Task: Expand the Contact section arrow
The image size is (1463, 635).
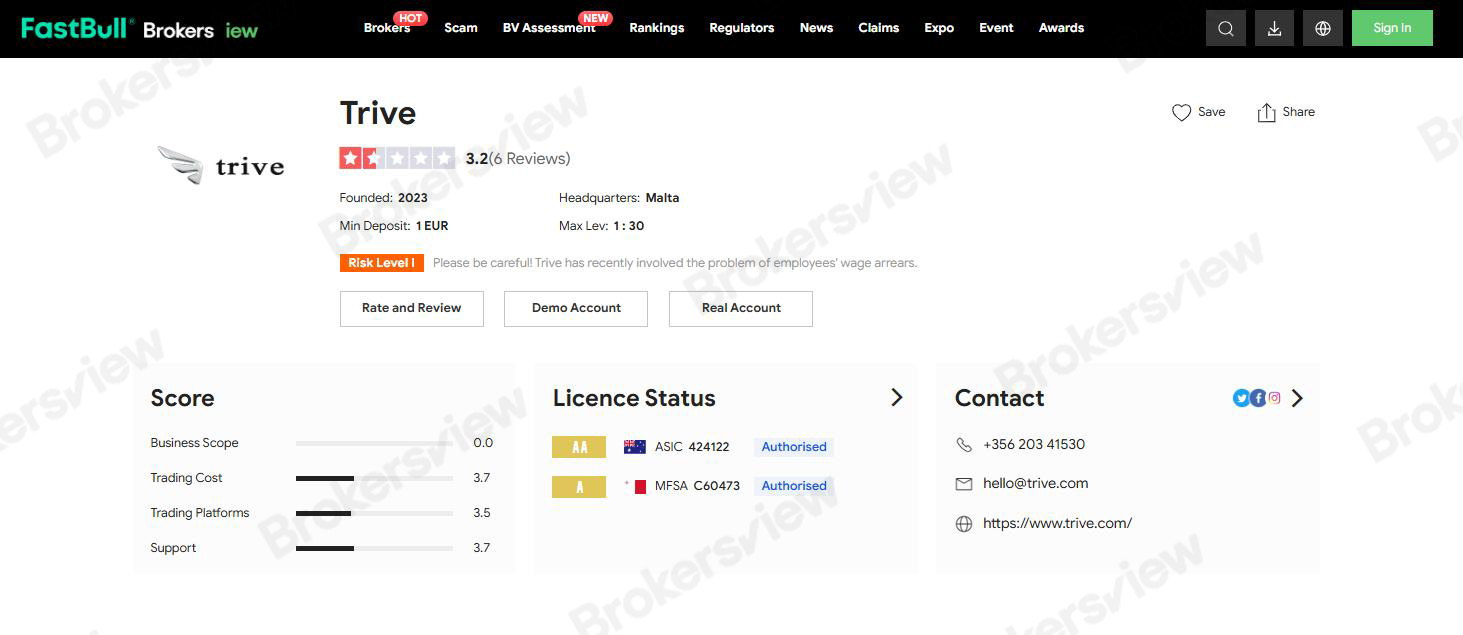Action: point(1297,398)
